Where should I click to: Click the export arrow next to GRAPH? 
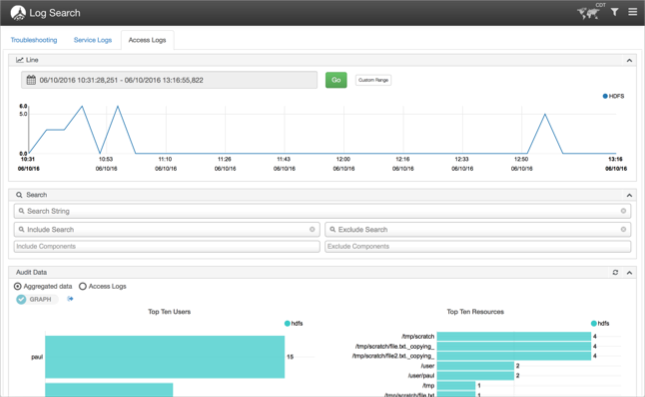point(70,299)
